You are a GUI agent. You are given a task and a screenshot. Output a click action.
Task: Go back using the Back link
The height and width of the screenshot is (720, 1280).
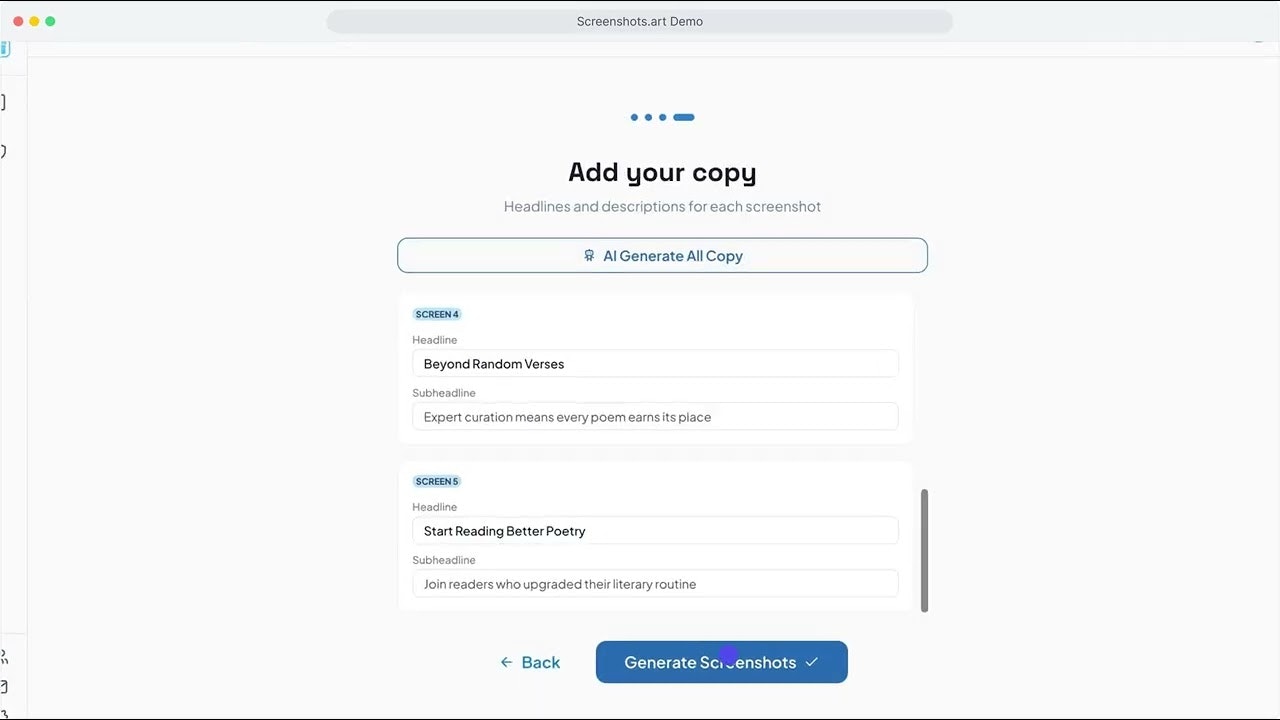pyautogui.click(x=530, y=662)
